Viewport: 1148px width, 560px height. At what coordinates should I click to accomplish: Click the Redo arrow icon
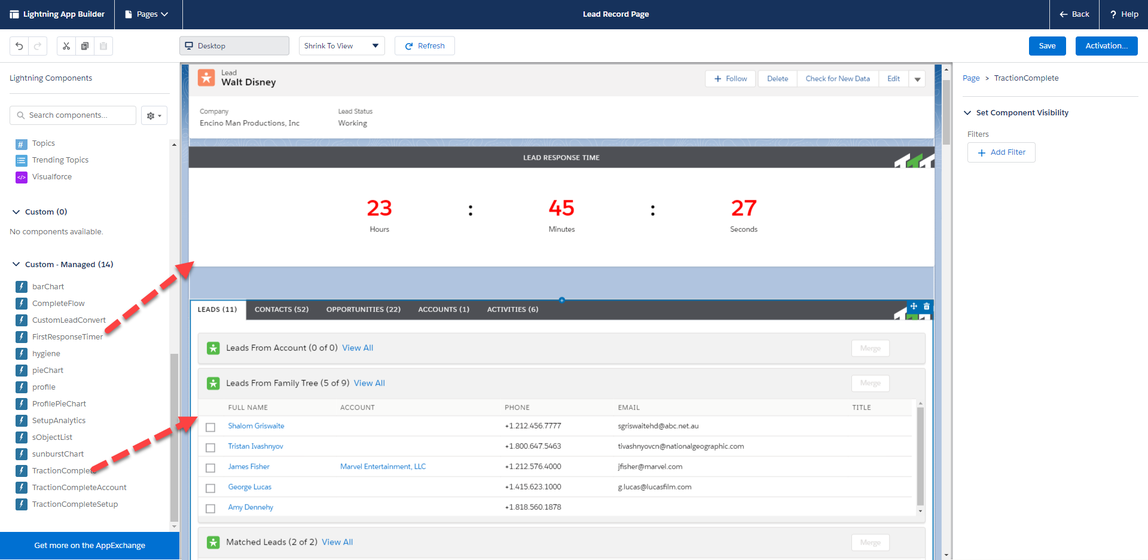point(39,46)
